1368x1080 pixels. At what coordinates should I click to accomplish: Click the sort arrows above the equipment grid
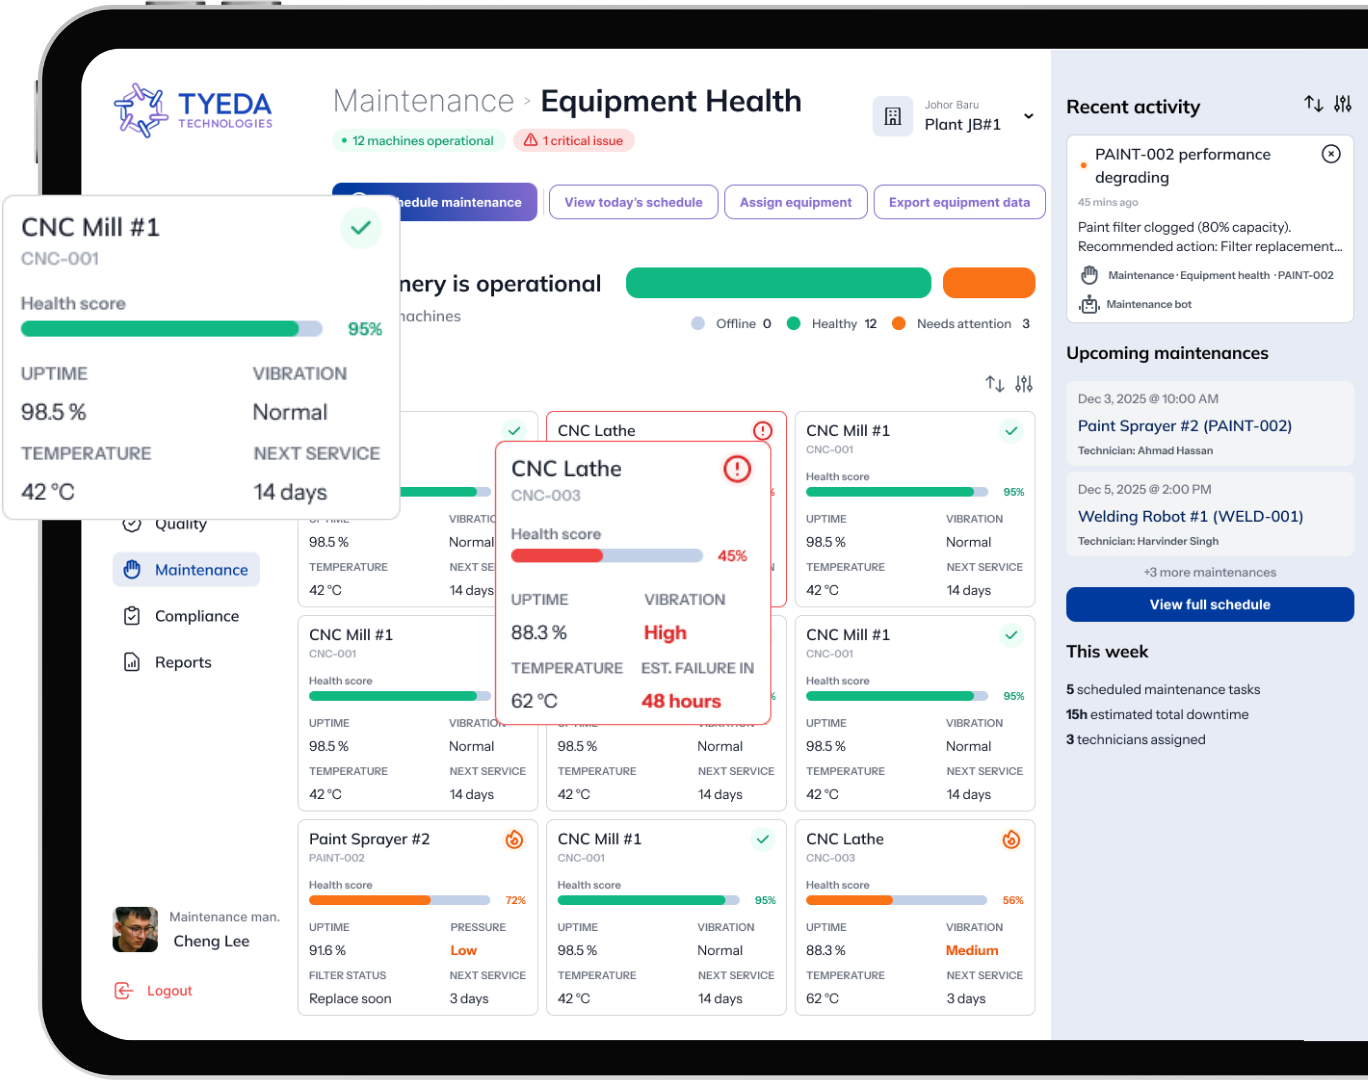point(994,384)
